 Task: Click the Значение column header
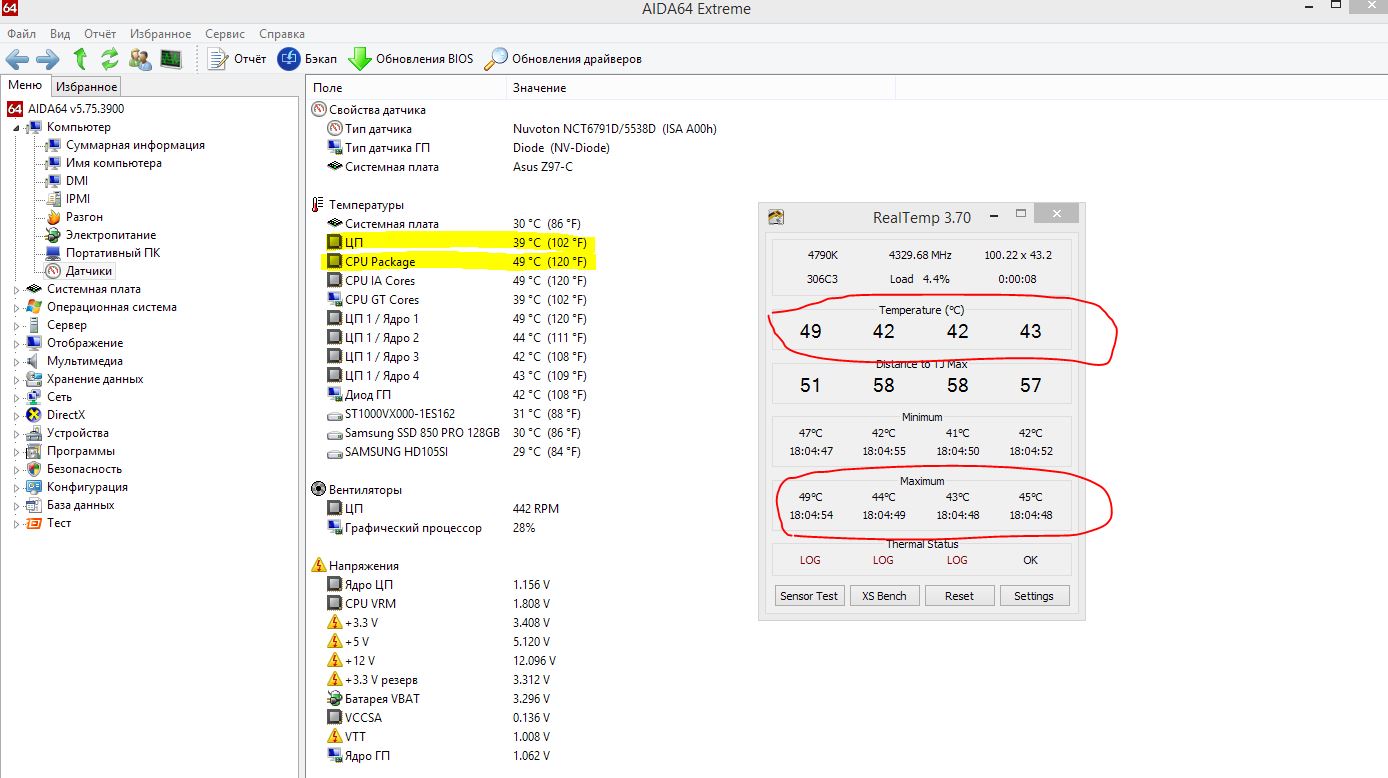(701, 88)
